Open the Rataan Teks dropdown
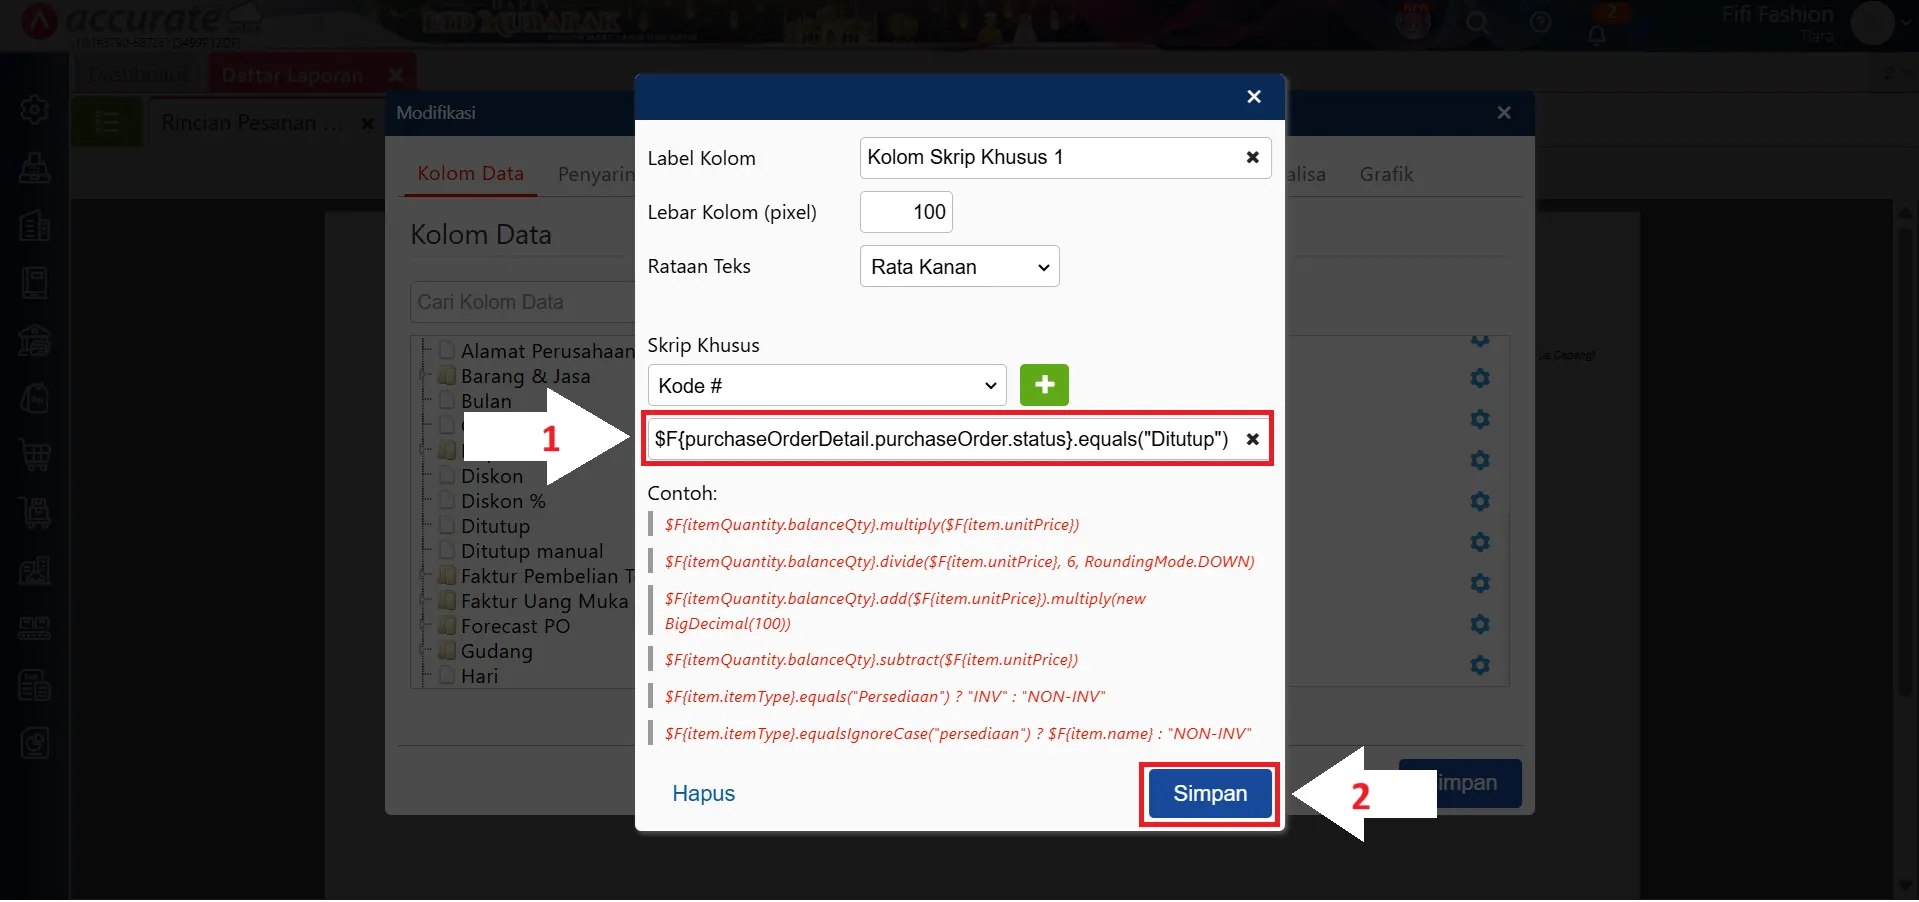 (x=958, y=267)
